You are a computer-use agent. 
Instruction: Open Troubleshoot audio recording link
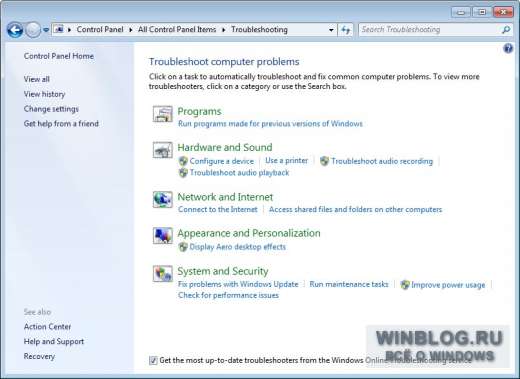pyautogui.click(x=382, y=161)
